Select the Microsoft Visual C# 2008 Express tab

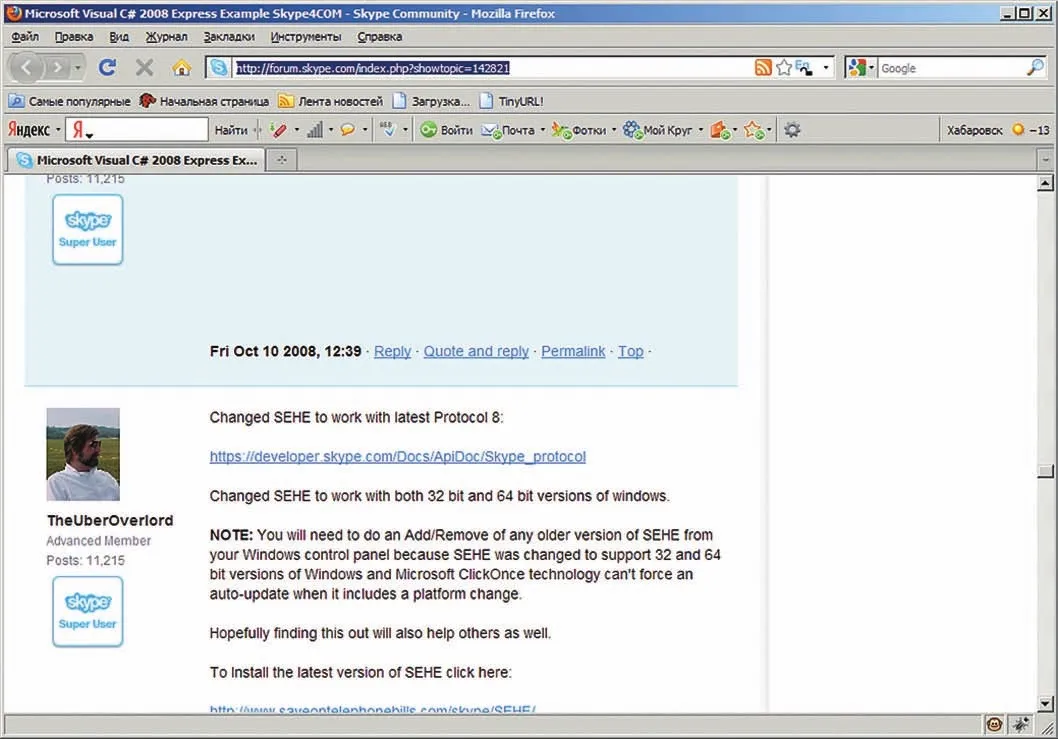(137, 160)
